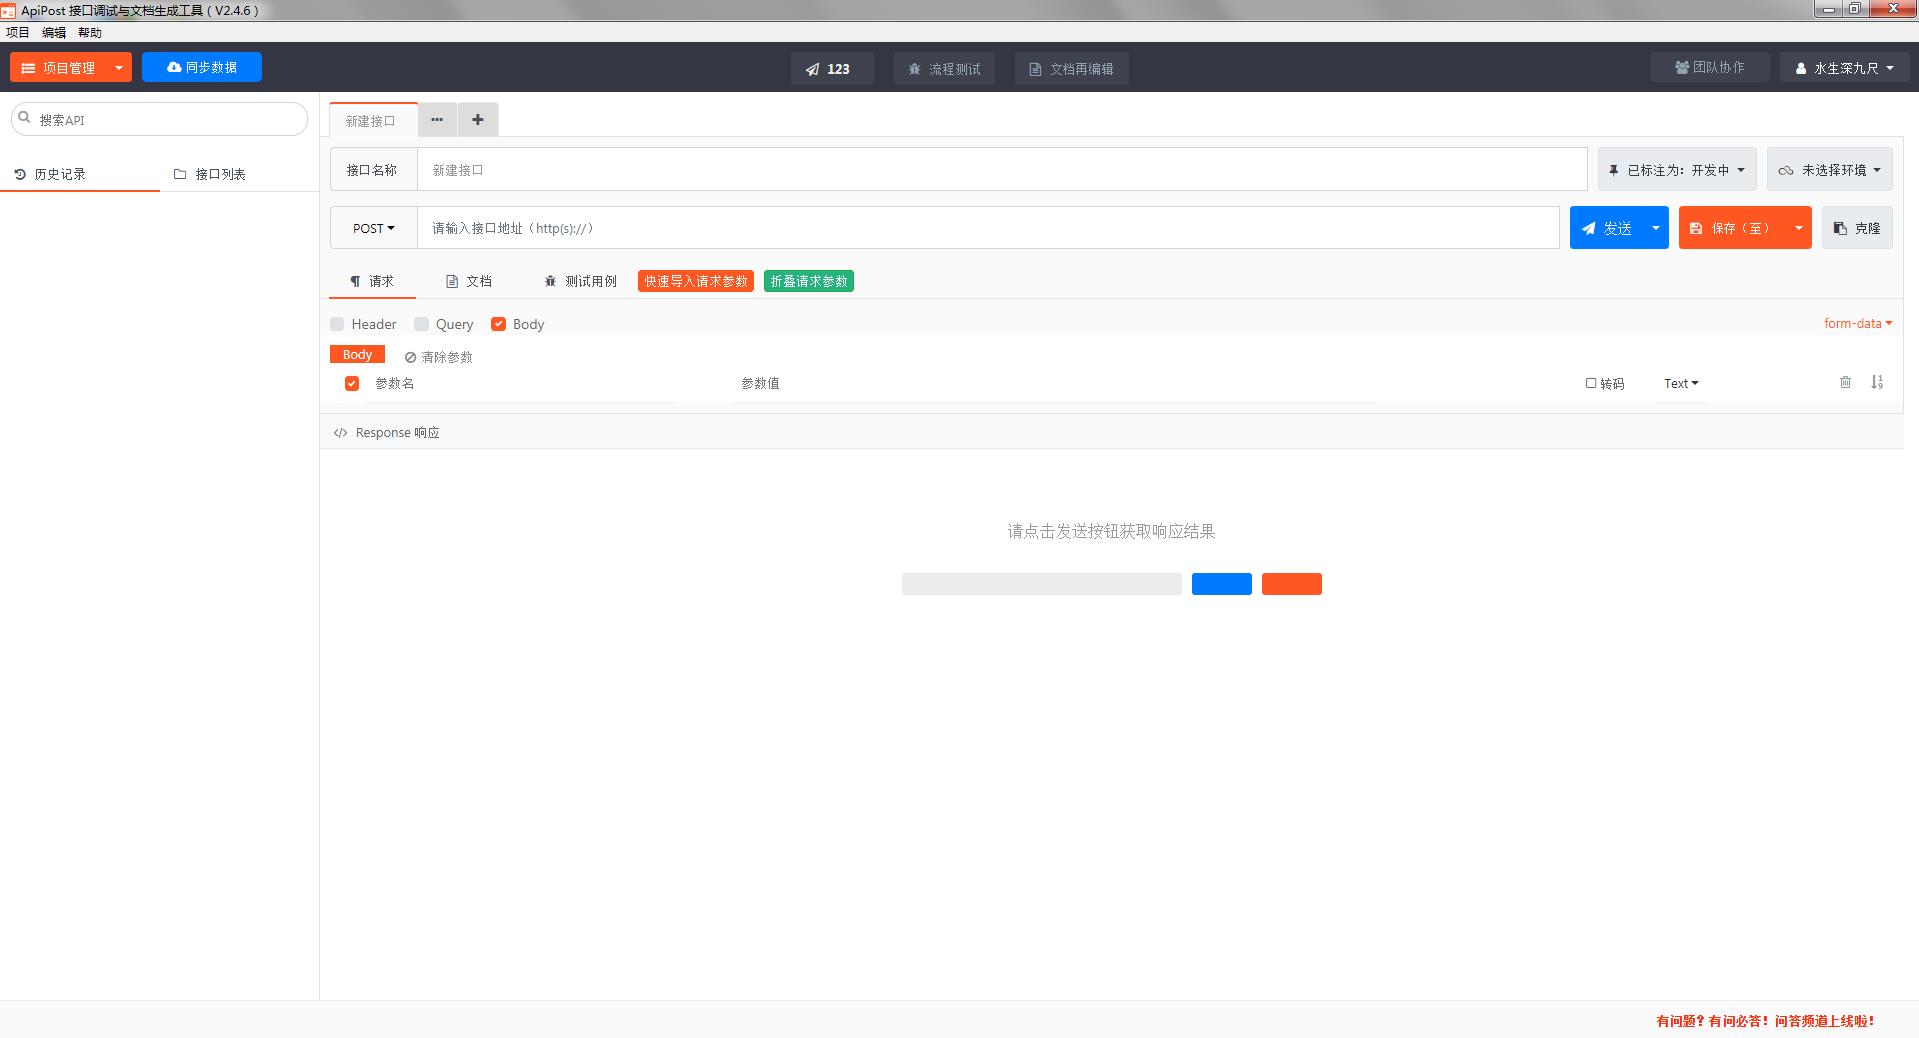
Task: Click the 清除参数 clear parameters icon
Action: tap(410, 357)
